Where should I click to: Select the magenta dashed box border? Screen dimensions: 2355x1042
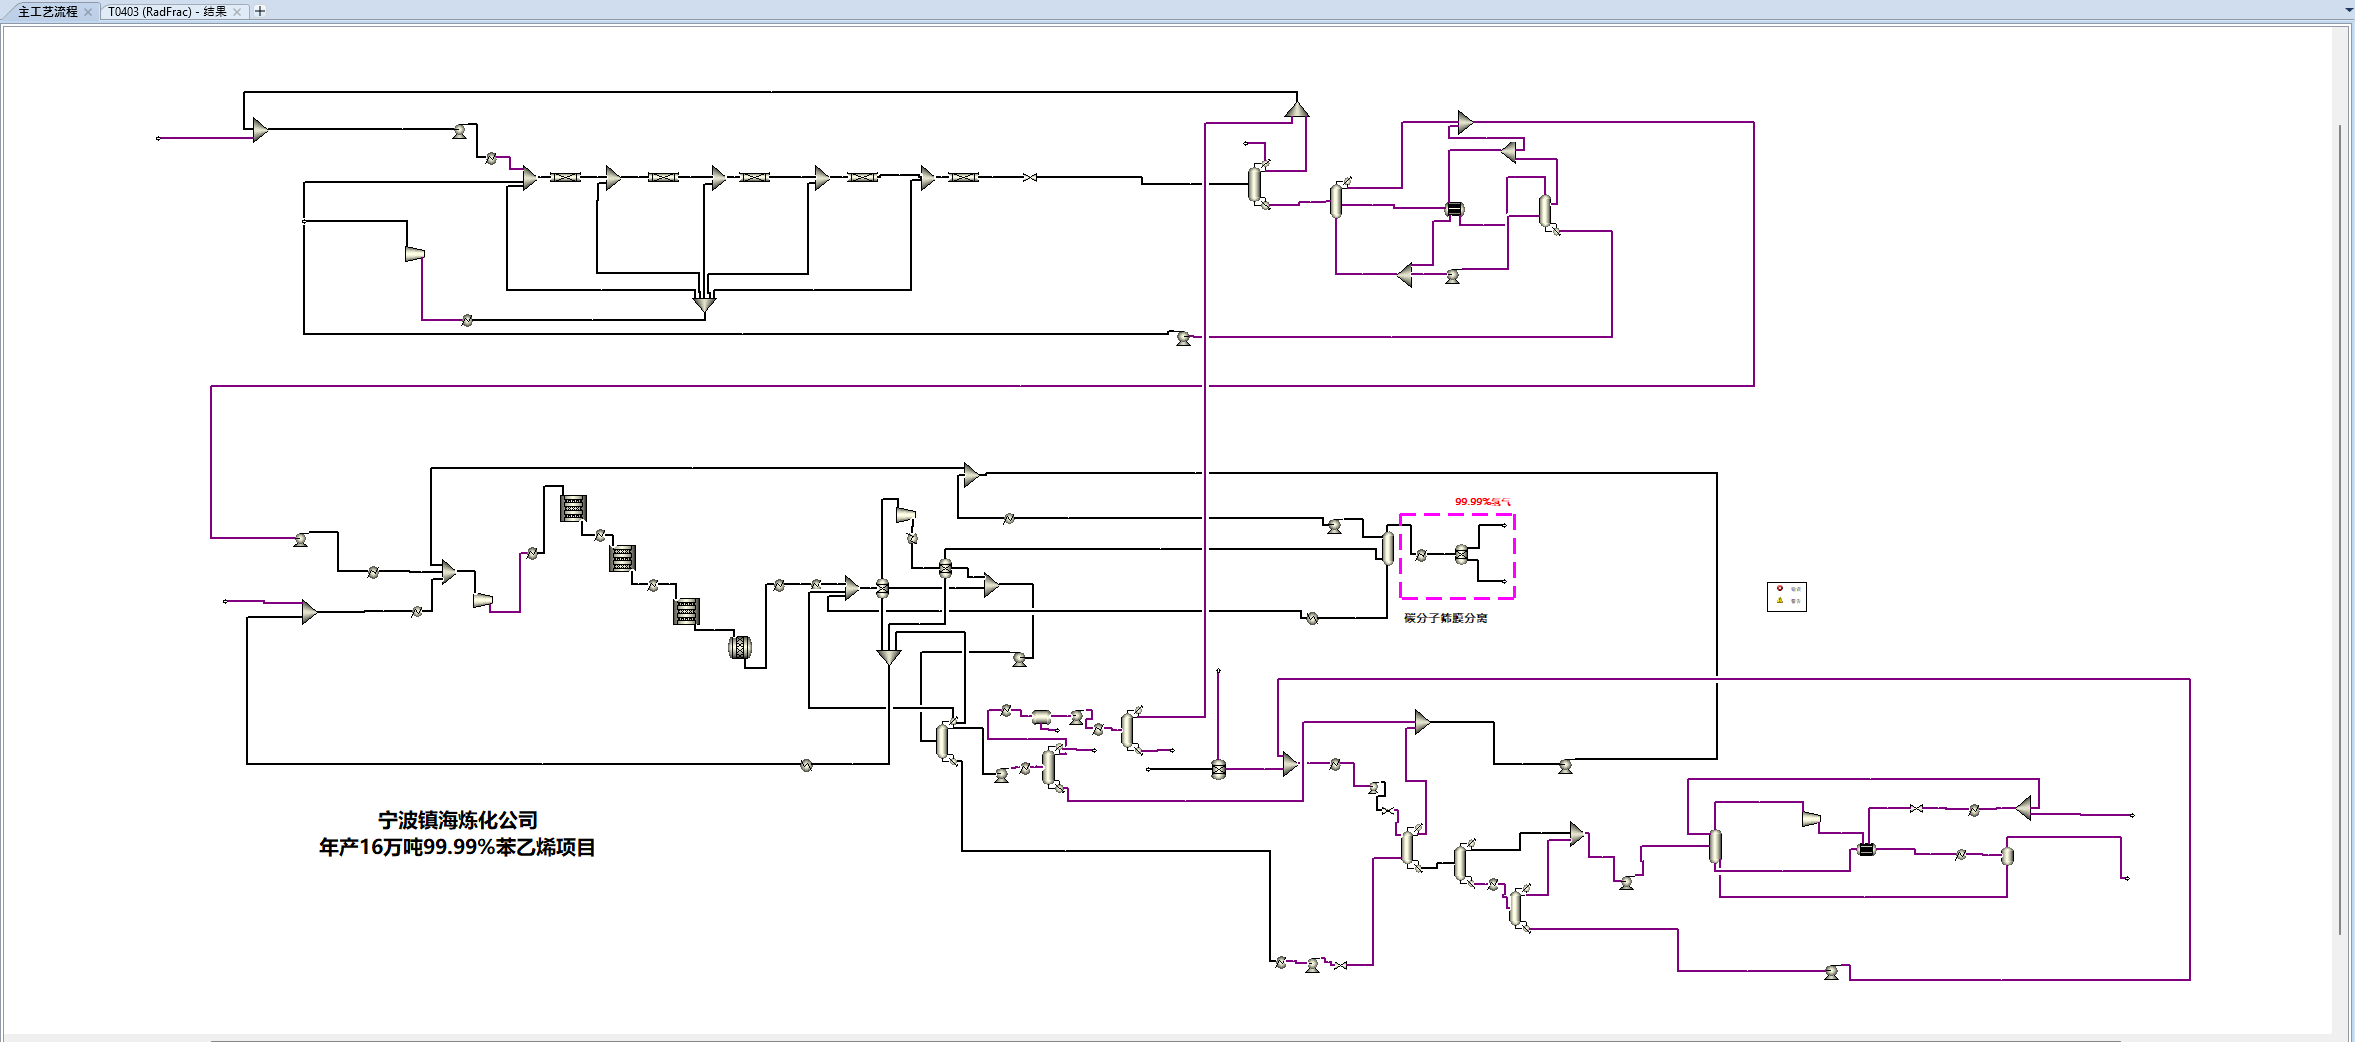(x=1457, y=515)
